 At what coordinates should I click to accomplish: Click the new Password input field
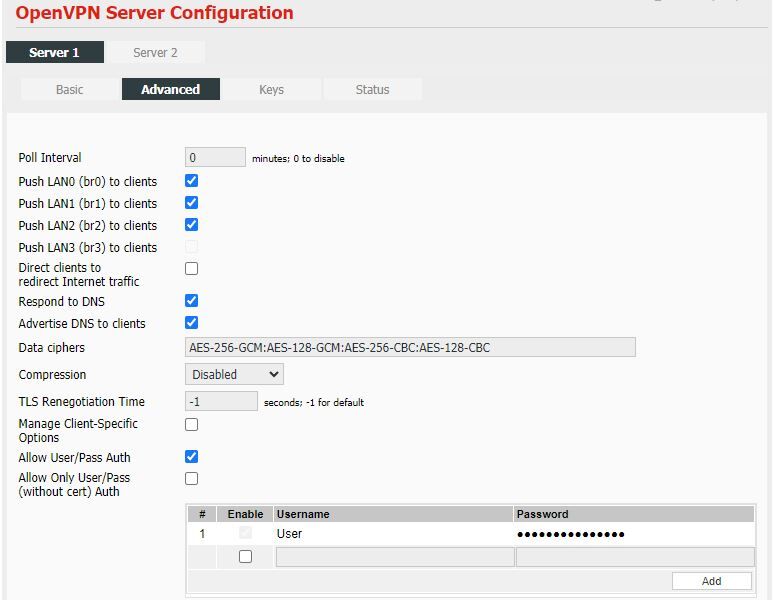(635, 557)
